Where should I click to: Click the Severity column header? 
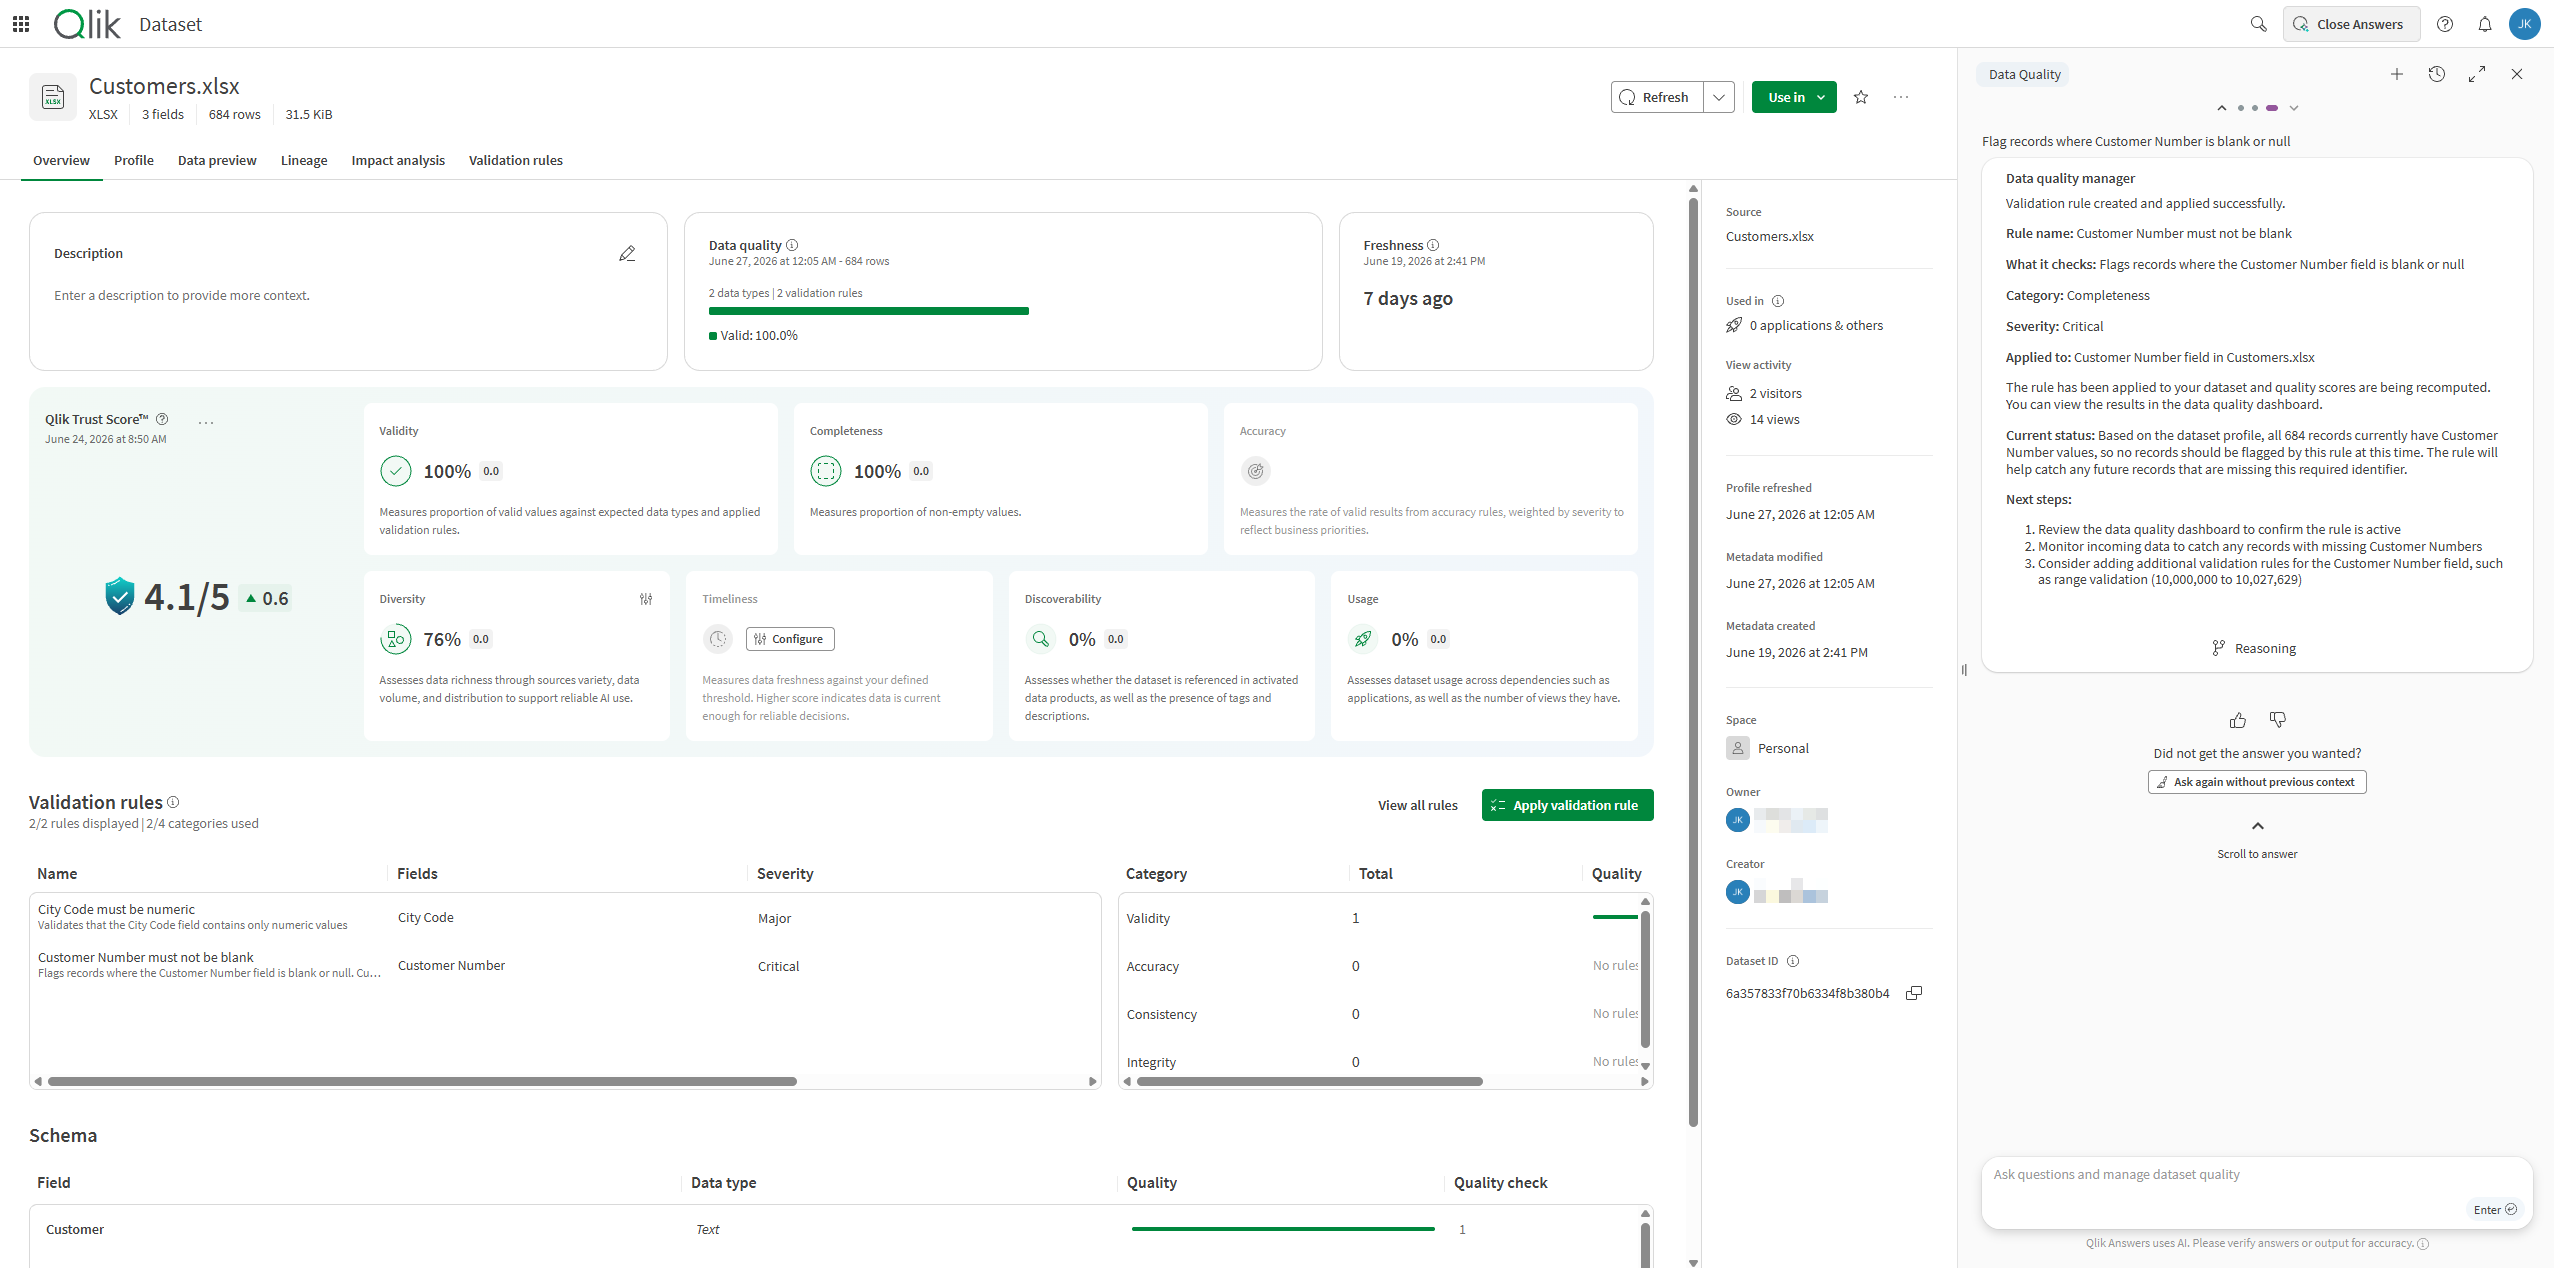point(785,874)
